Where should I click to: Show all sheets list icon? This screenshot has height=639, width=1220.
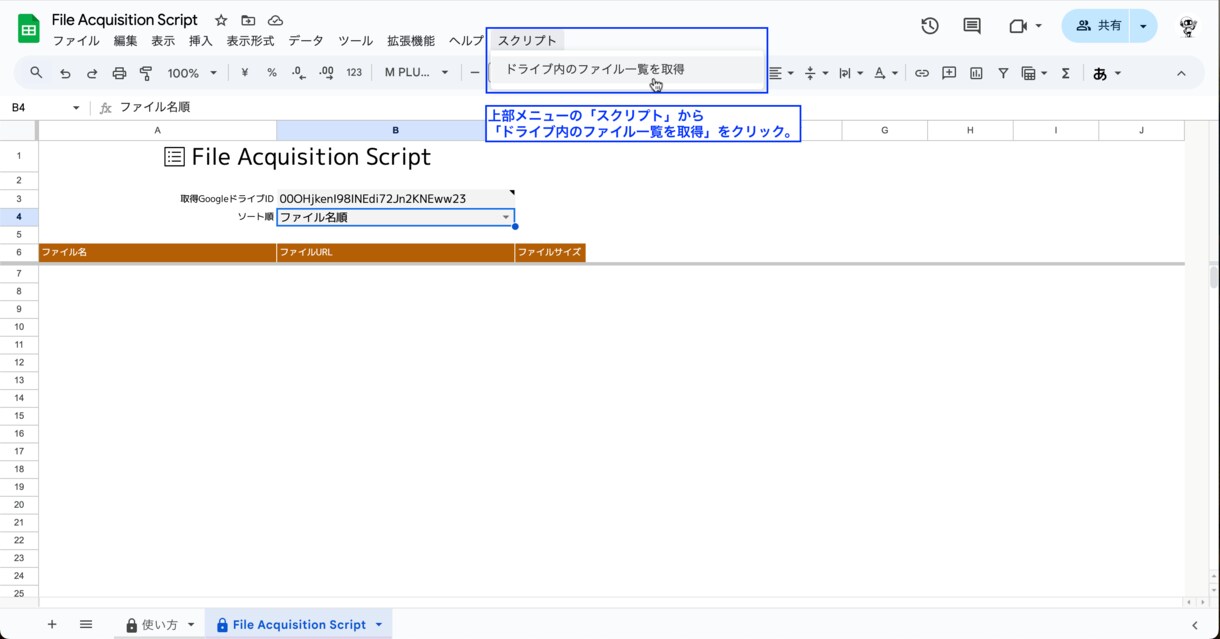point(86,624)
